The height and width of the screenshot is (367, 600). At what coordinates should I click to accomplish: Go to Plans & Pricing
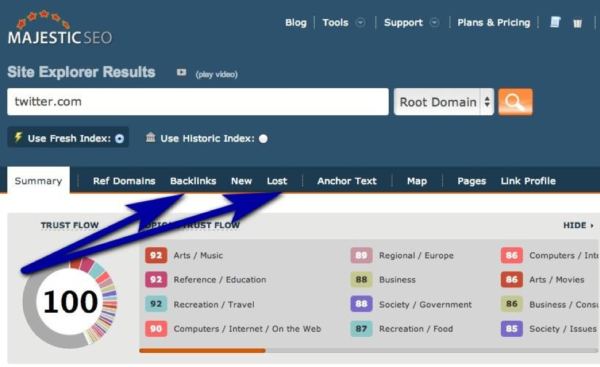click(x=494, y=23)
